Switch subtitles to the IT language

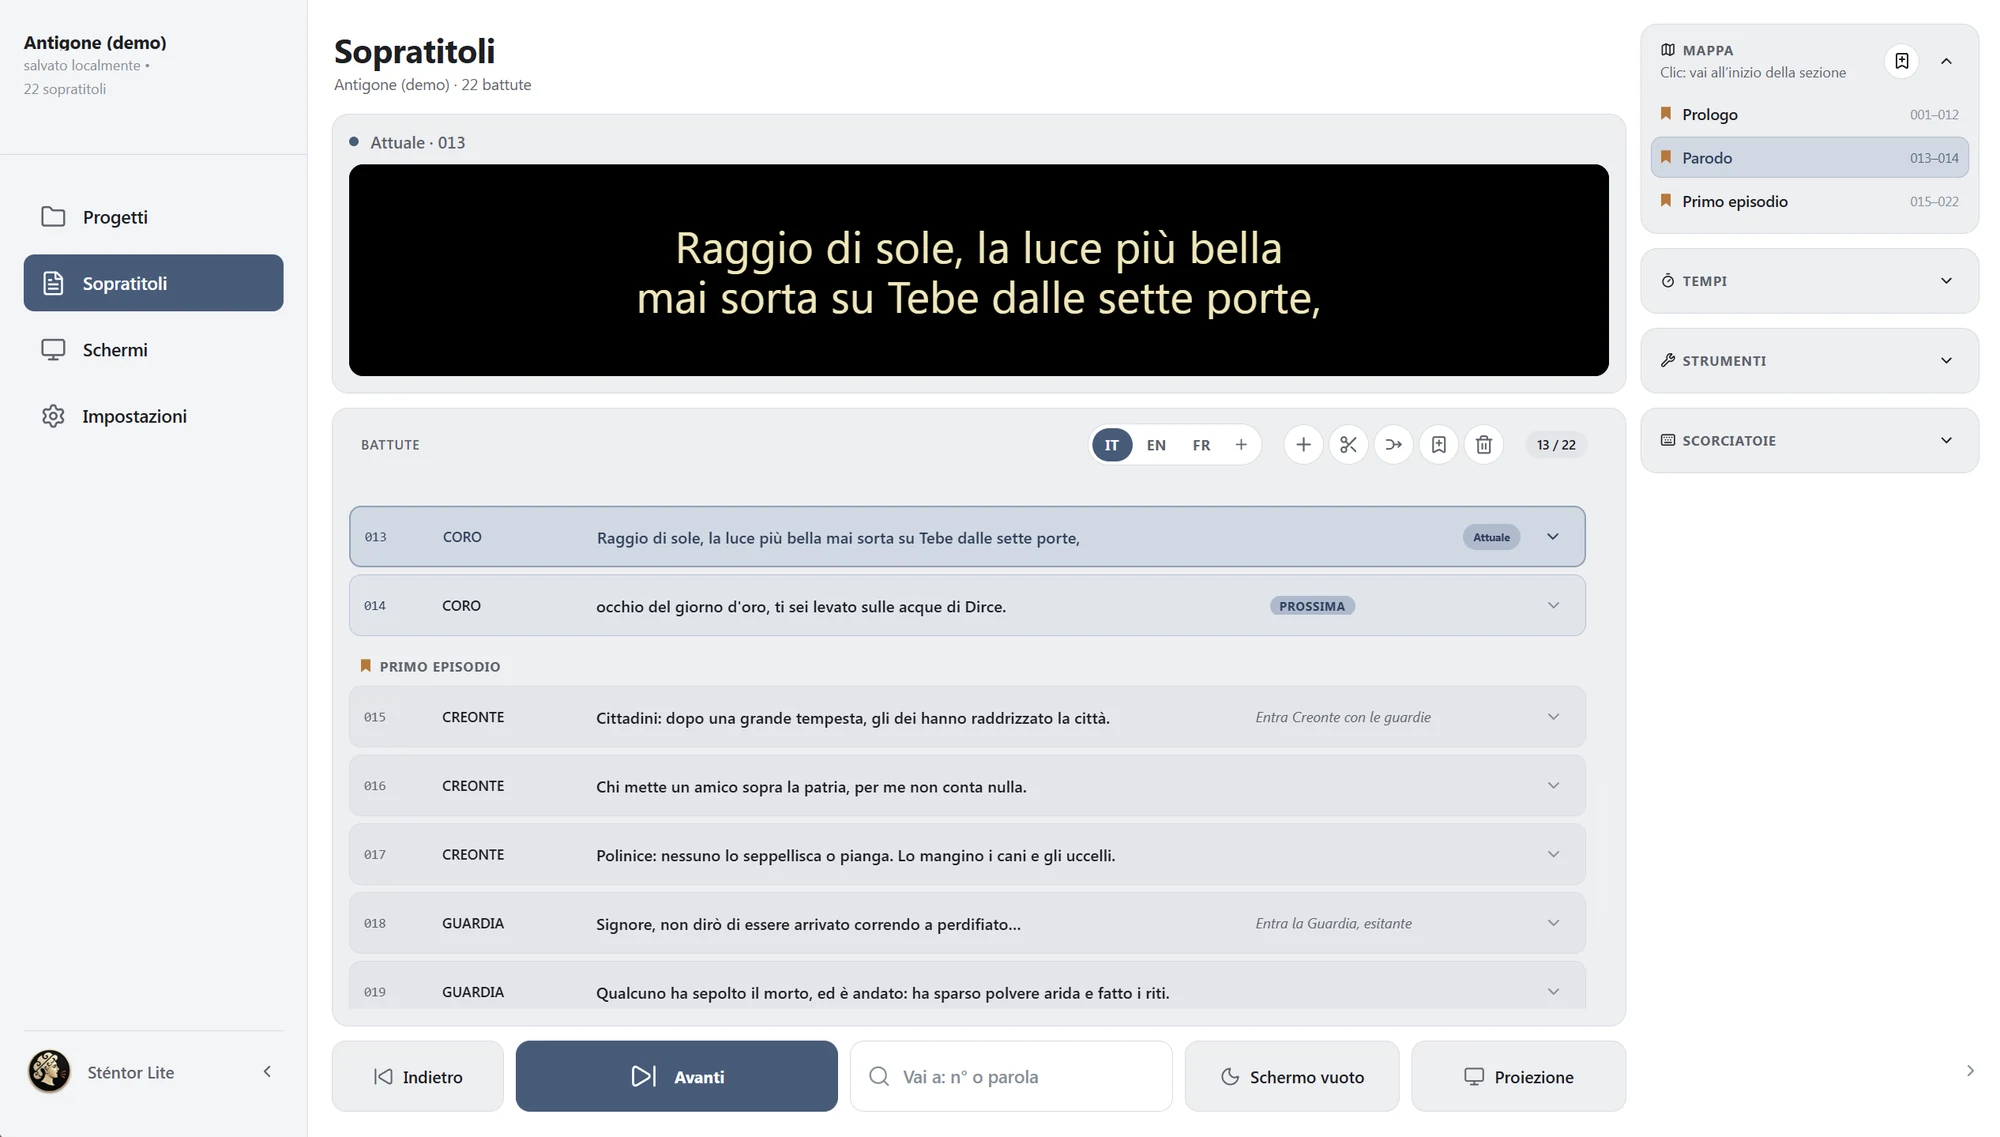tap(1112, 445)
